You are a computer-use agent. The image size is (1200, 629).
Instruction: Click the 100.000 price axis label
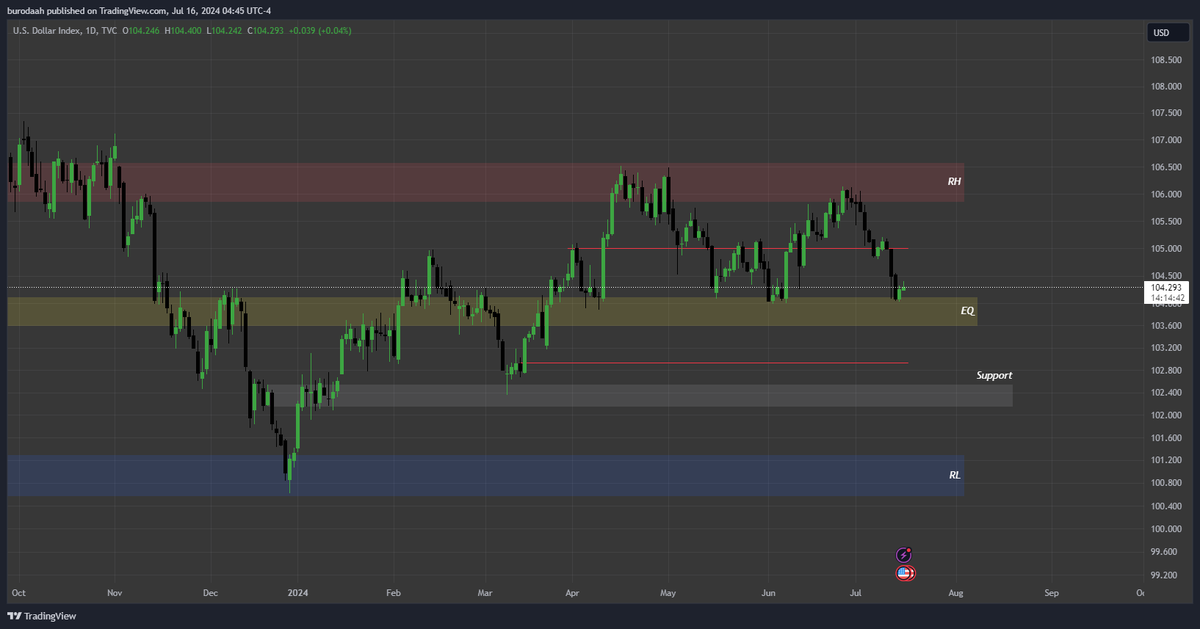pos(1166,529)
